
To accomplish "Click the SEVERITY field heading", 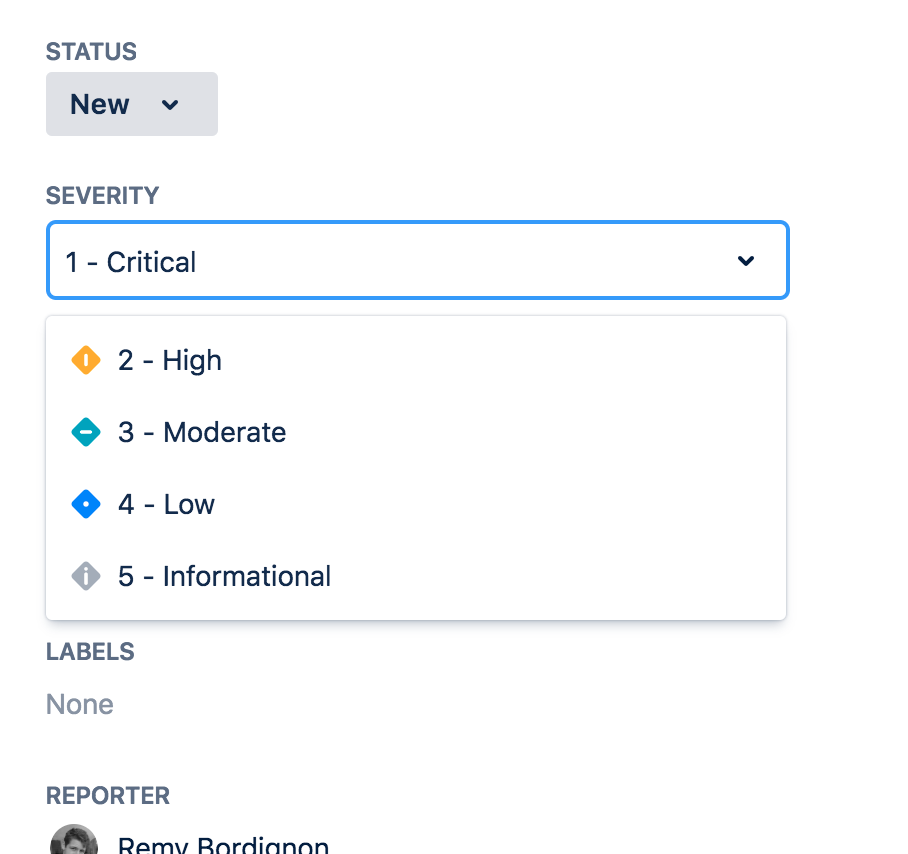I will (x=102, y=195).
